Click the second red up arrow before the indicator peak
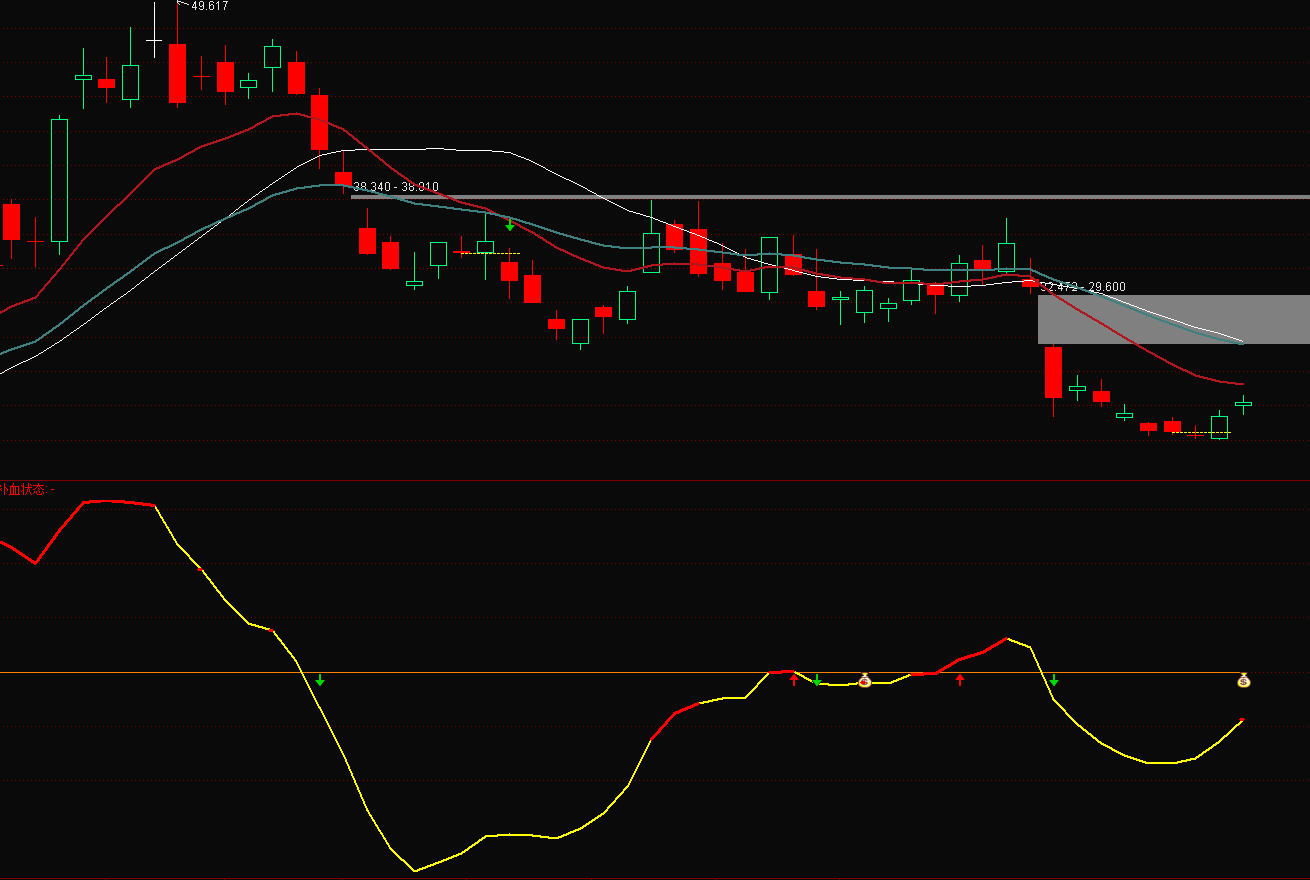1310x880 pixels. 960,680
